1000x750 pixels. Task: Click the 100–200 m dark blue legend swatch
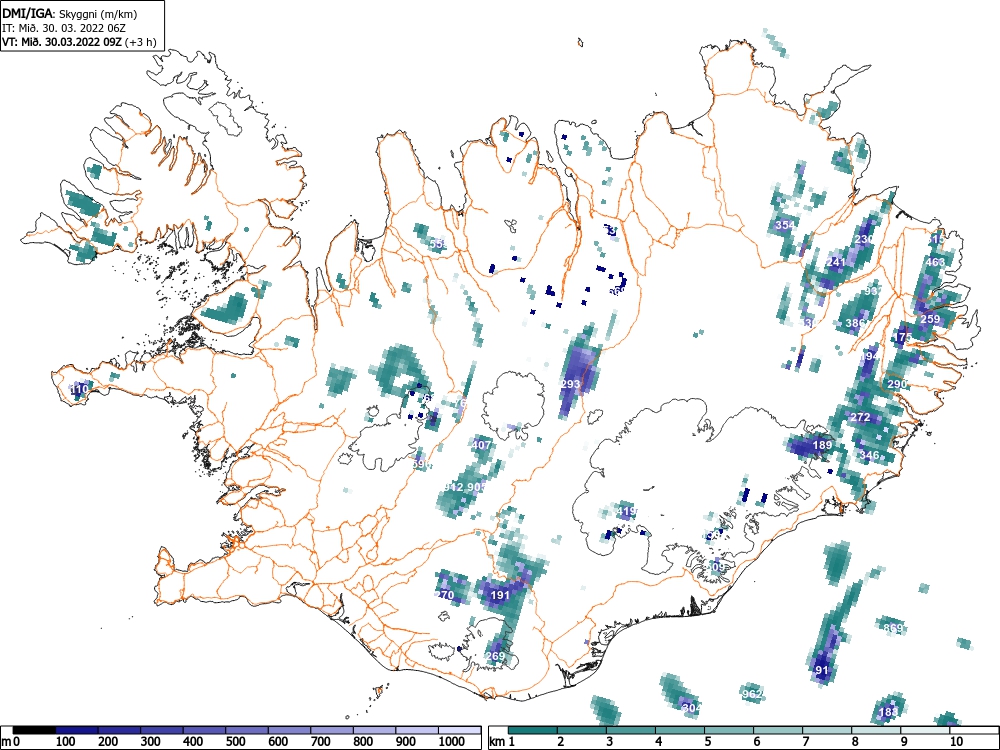click(77, 730)
